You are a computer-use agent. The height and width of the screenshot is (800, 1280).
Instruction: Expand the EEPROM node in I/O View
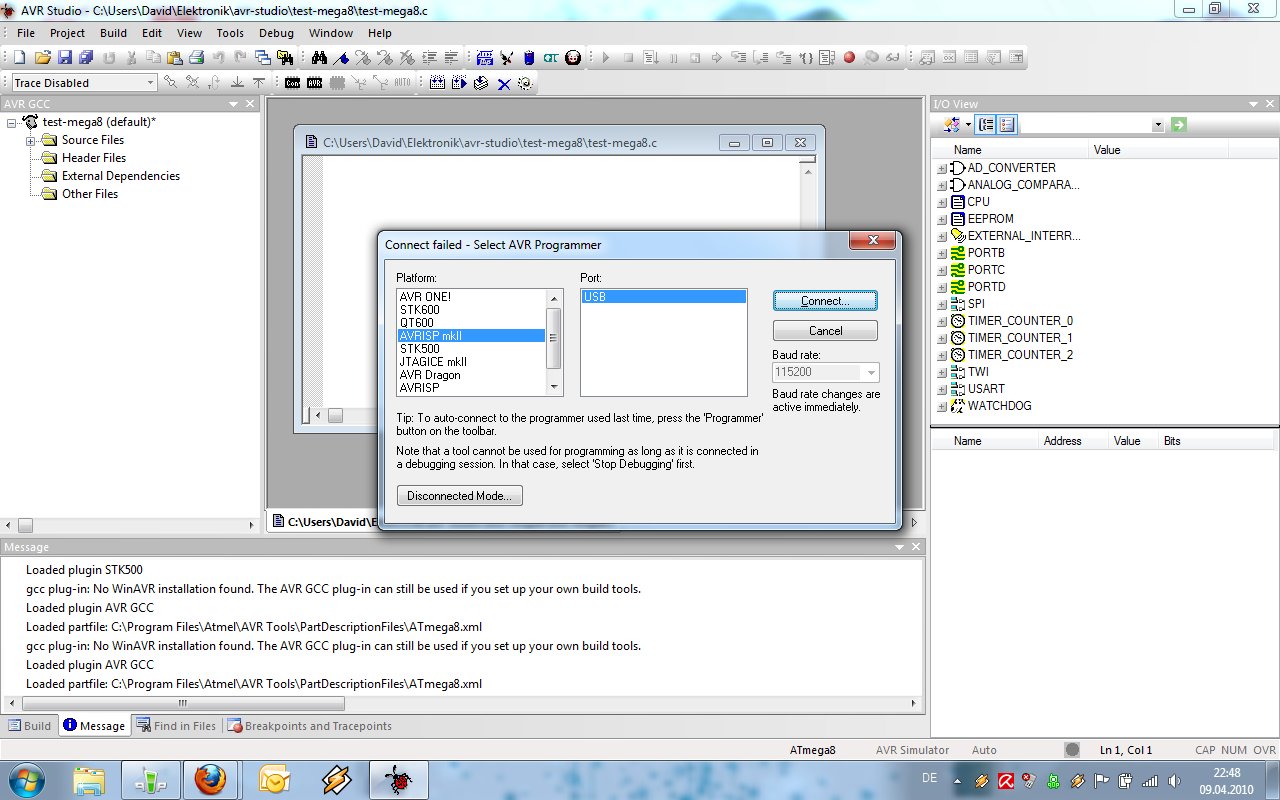tap(941, 219)
